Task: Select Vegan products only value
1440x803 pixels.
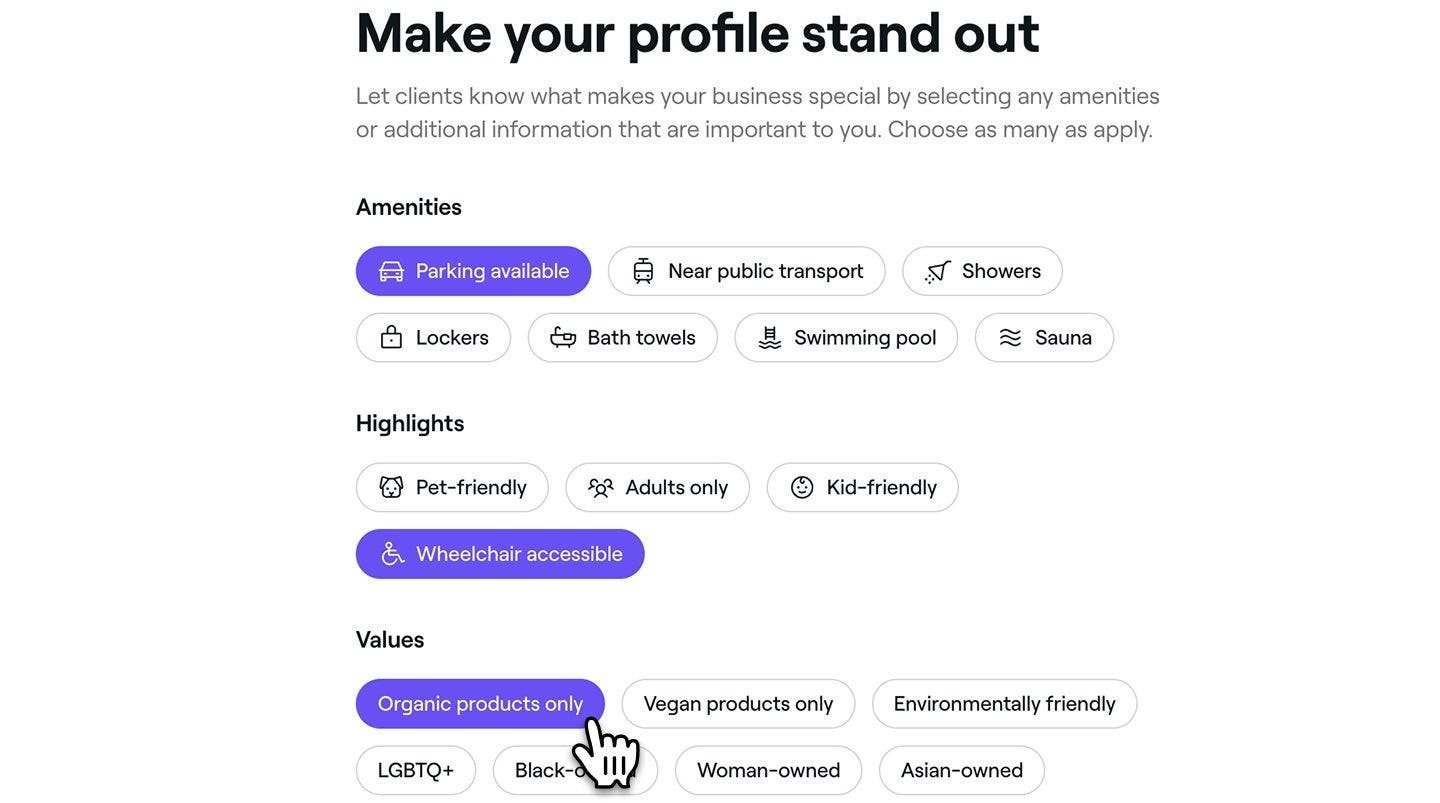Action: coord(738,704)
